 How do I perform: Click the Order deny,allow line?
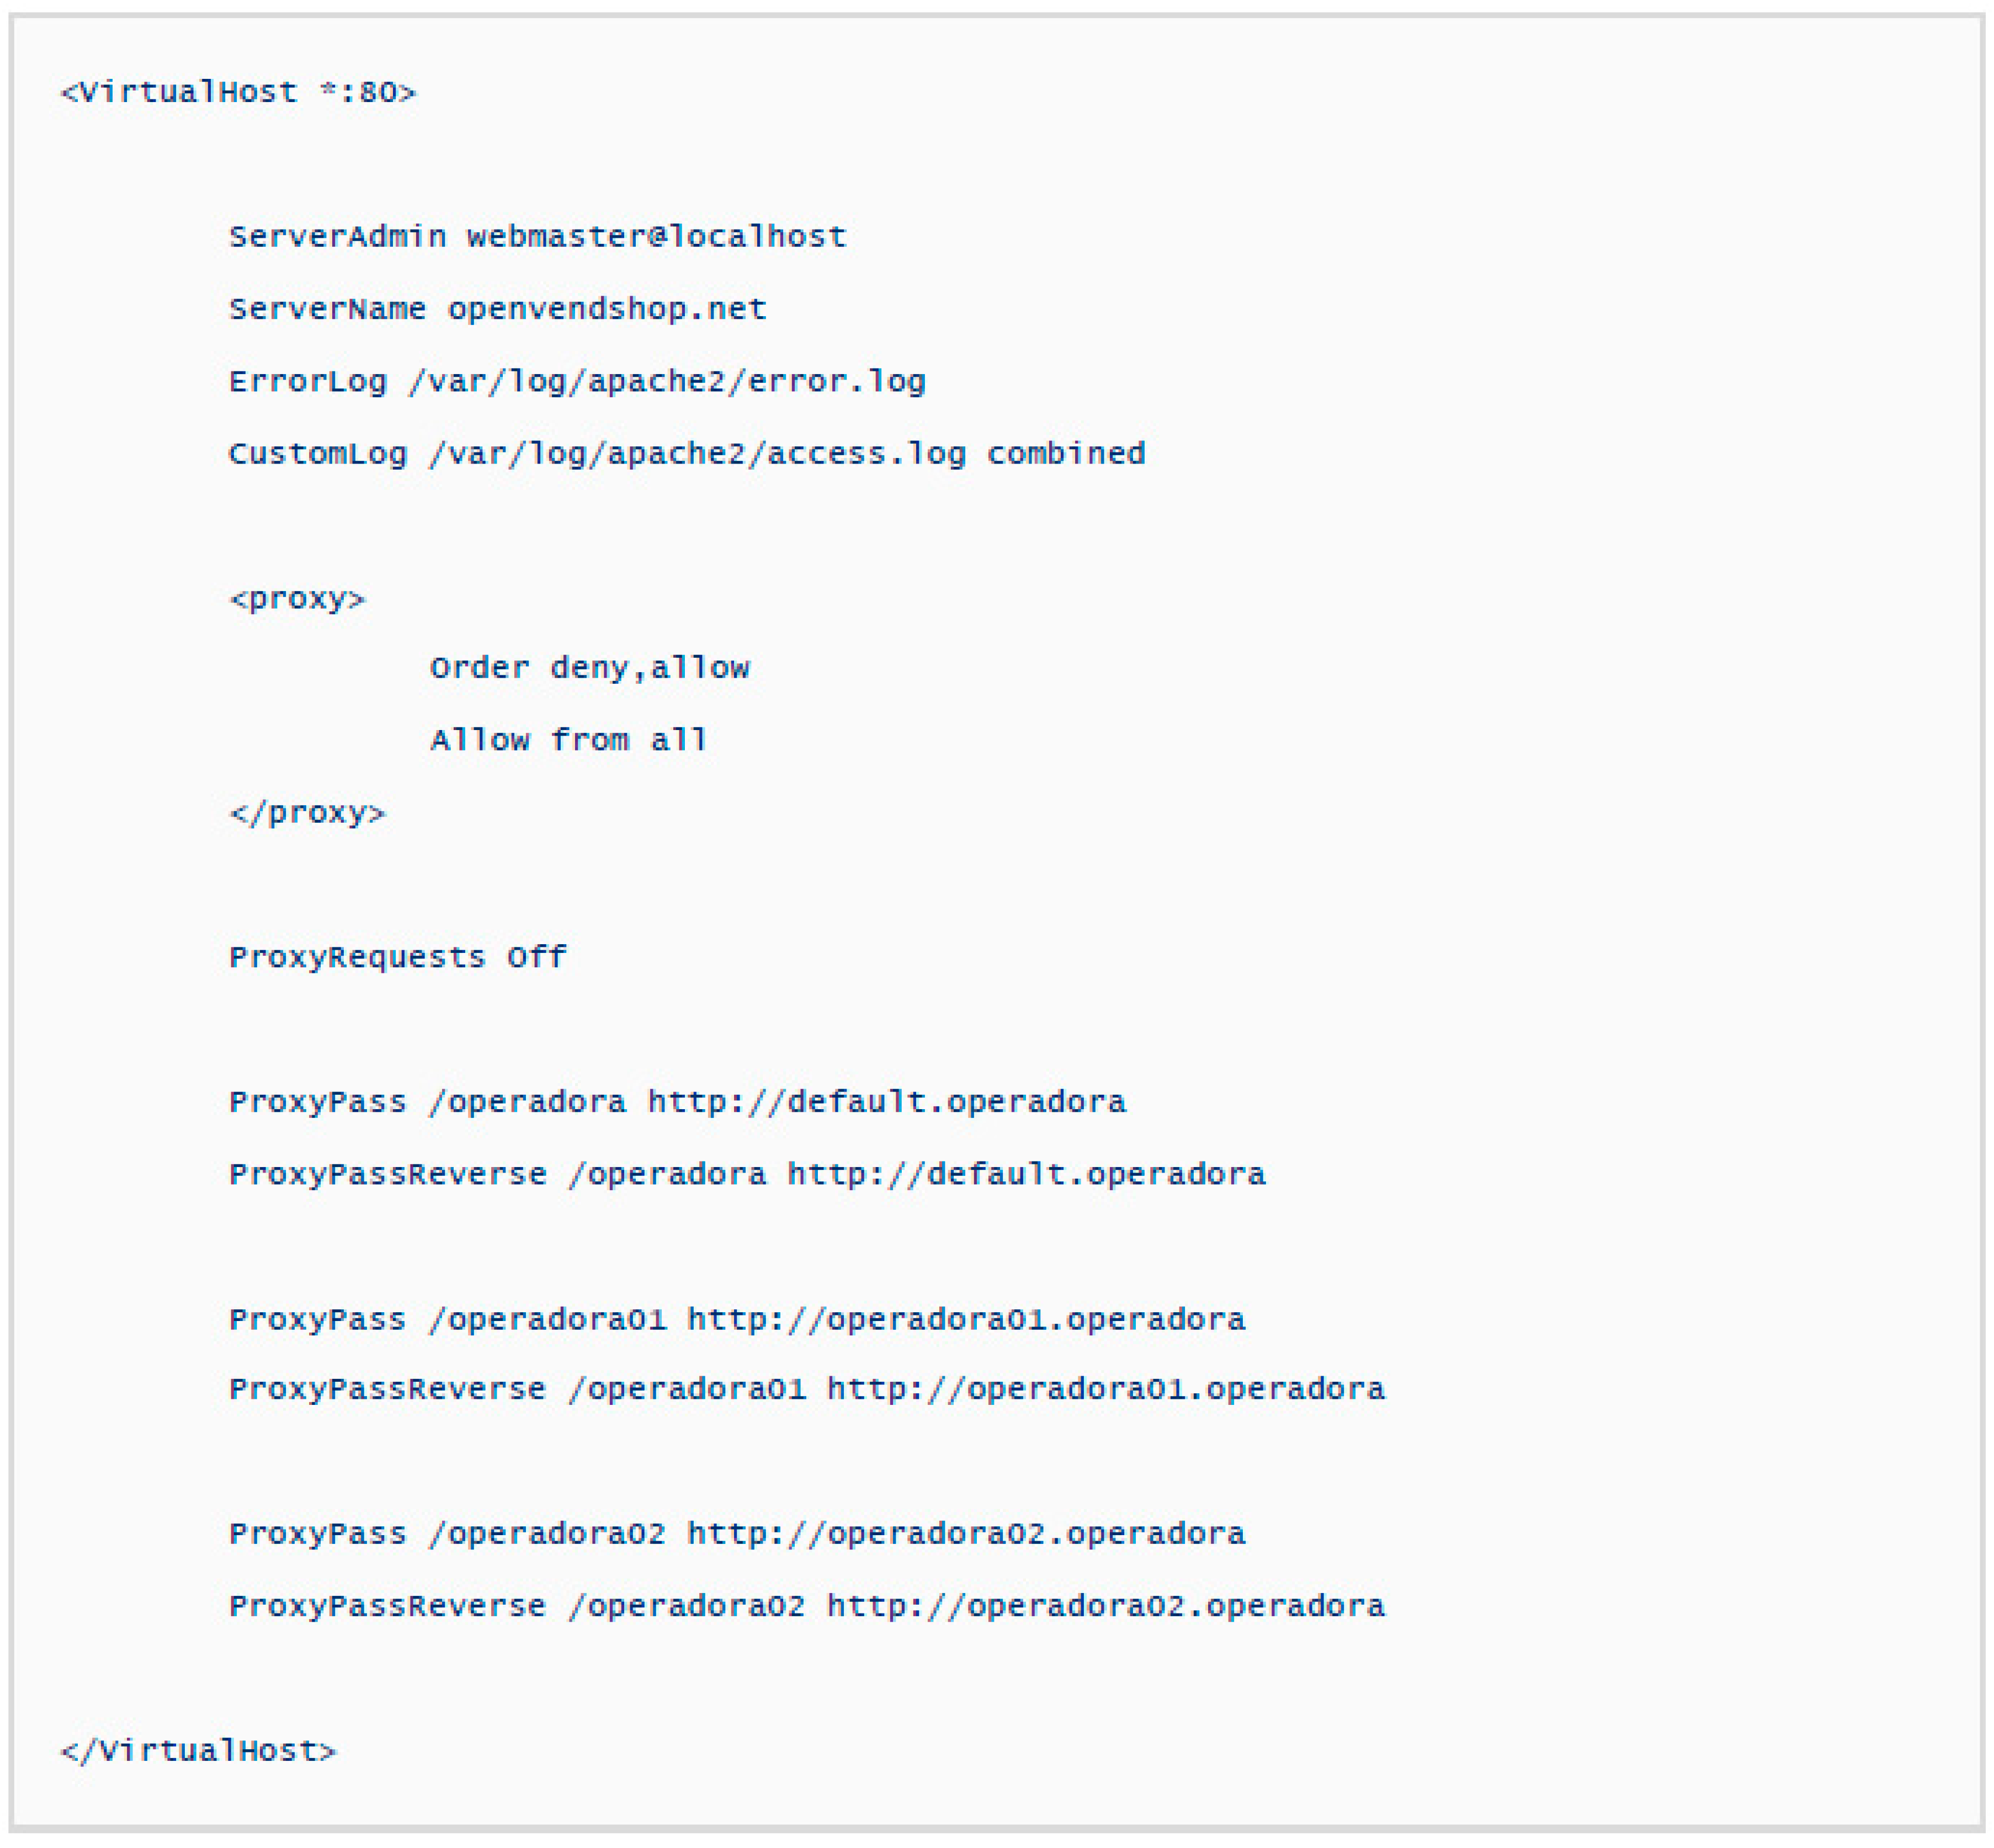(x=589, y=668)
